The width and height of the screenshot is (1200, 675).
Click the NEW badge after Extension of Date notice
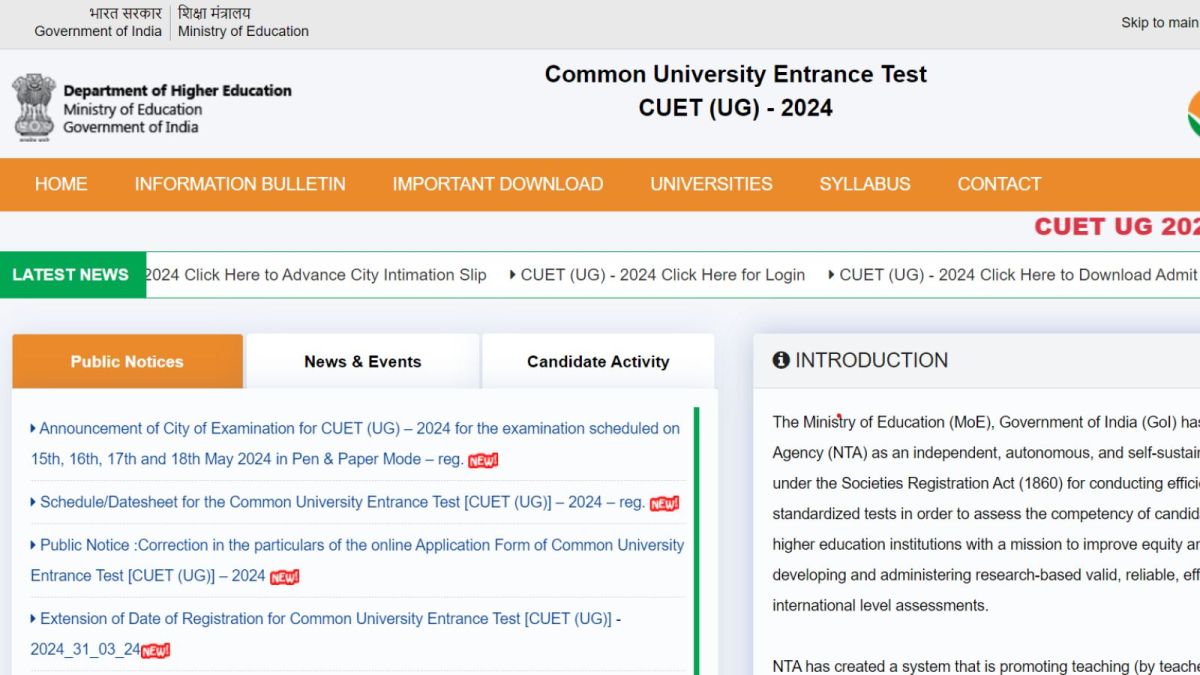155,651
